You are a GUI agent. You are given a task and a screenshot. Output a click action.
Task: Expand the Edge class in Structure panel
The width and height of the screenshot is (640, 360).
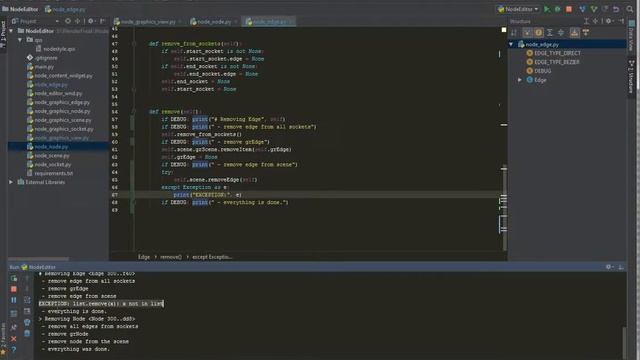(520, 80)
